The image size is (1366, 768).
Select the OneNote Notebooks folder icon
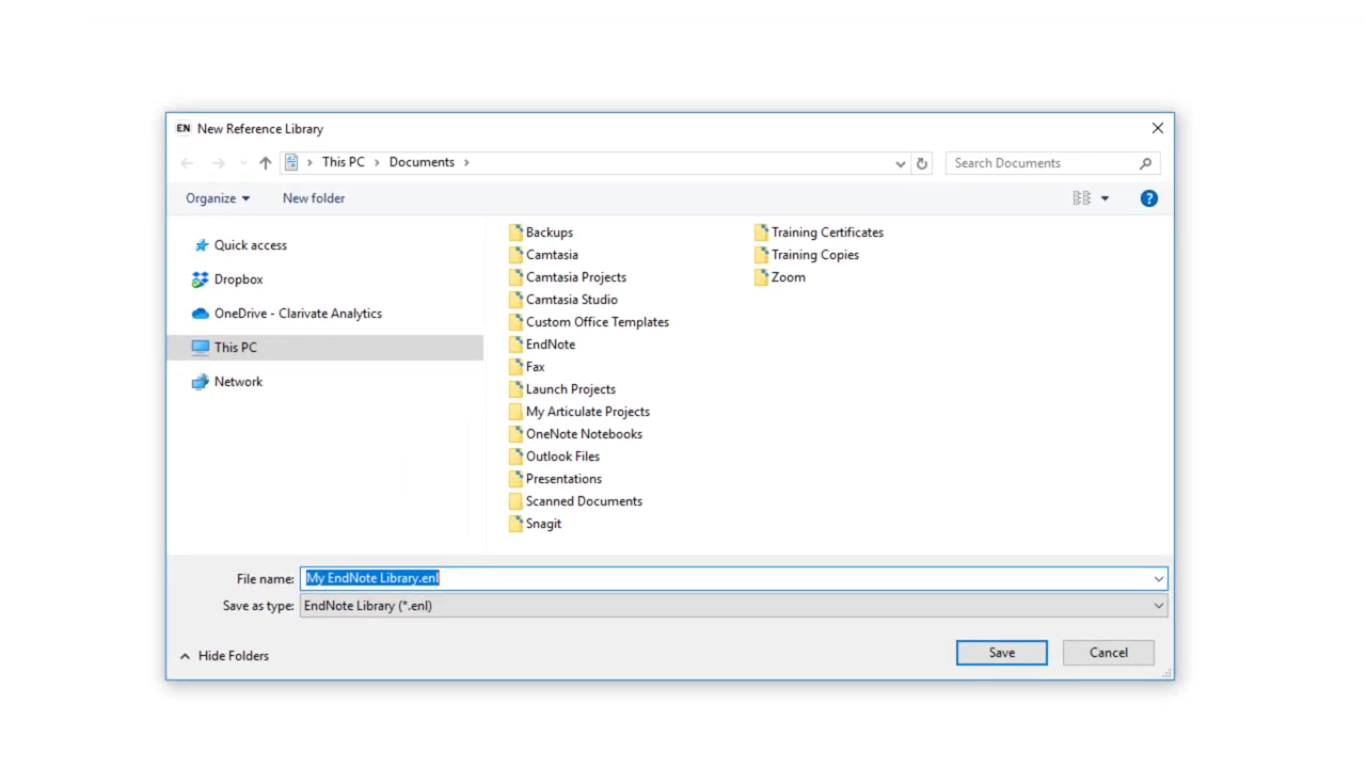(515, 434)
